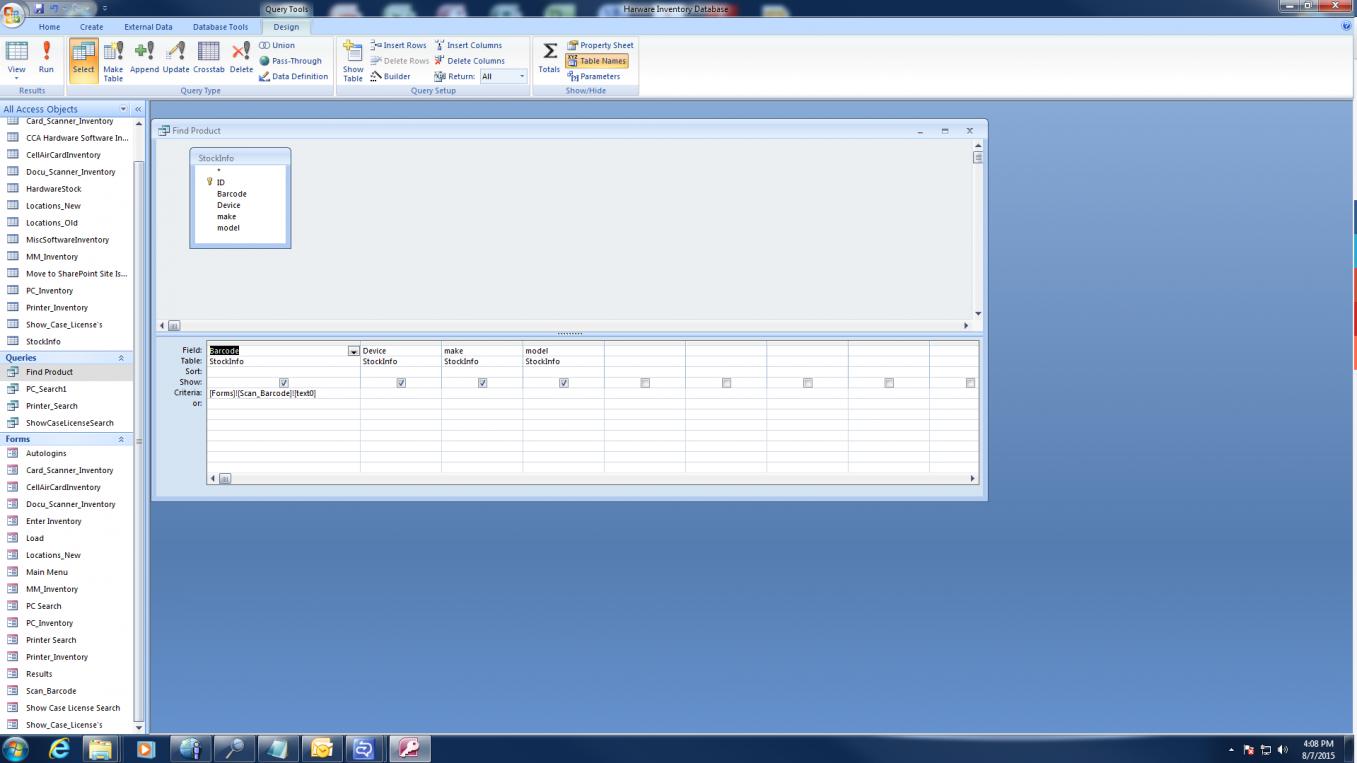This screenshot has width=1357, height=763.
Task: Delete Columns from the query grid
Action: (469, 61)
